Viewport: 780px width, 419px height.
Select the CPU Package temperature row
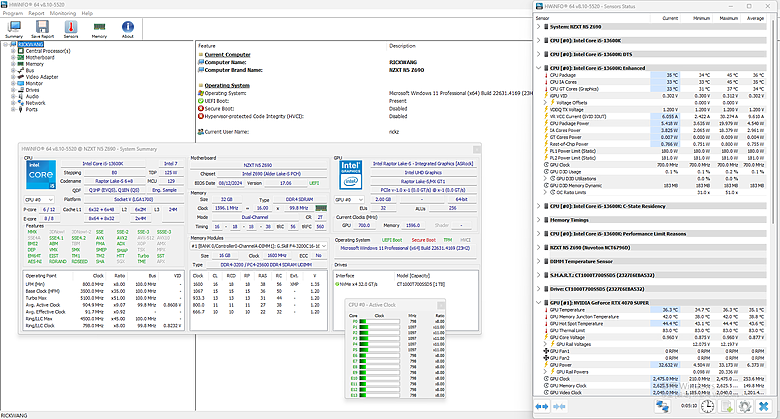pos(655,75)
